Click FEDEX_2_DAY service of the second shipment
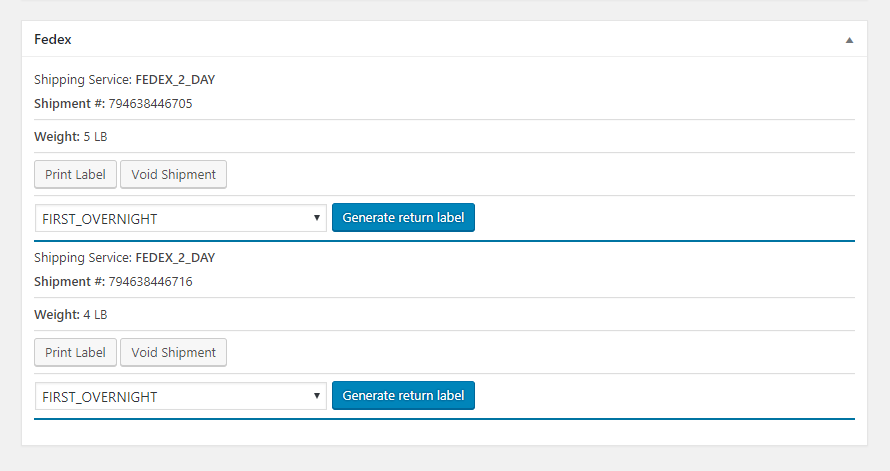The width and height of the screenshot is (890, 471). click(175, 258)
